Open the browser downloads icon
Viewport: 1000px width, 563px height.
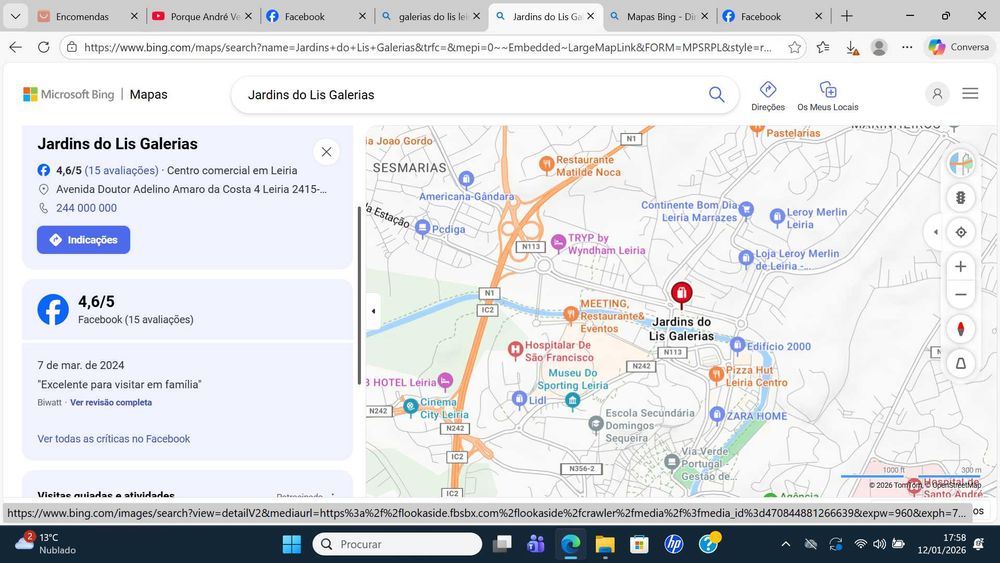click(x=851, y=47)
